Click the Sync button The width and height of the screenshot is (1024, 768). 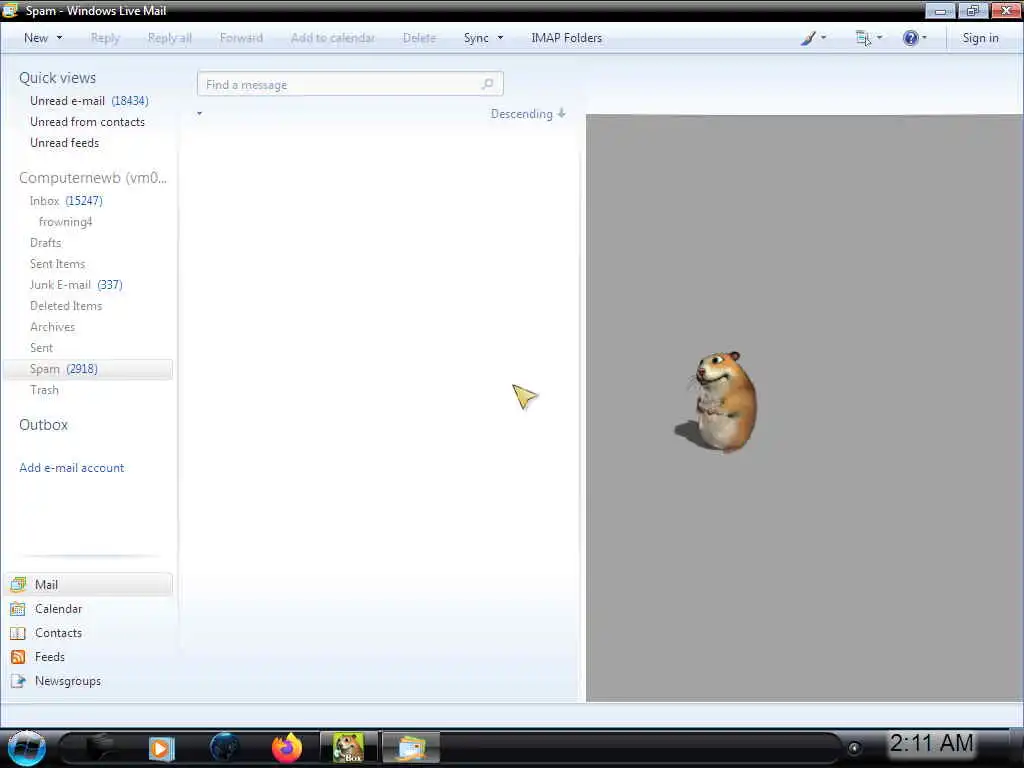476,38
